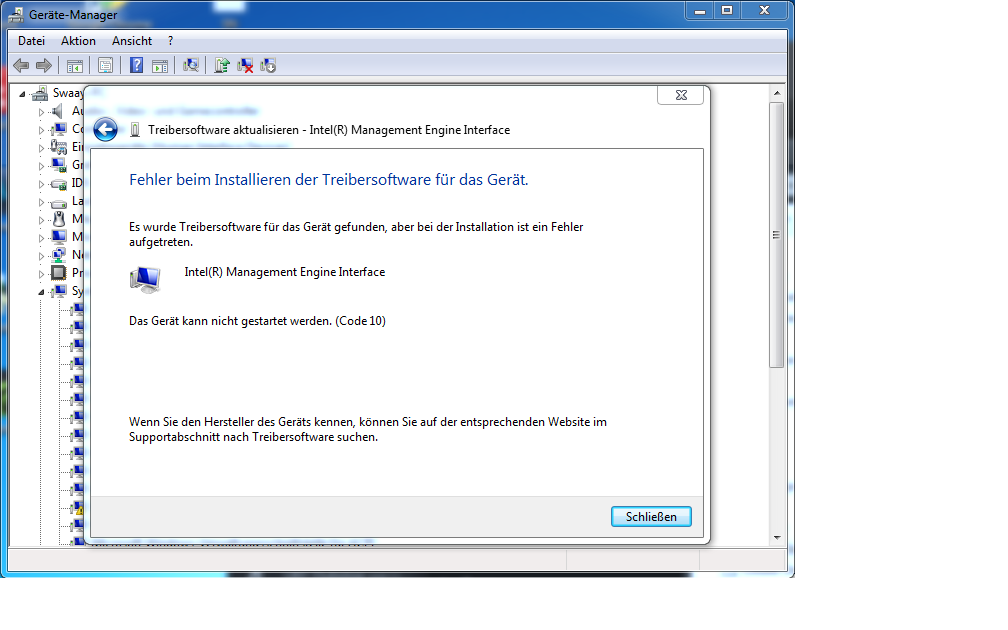Expand the Monitors category arrow

(42, 238)
